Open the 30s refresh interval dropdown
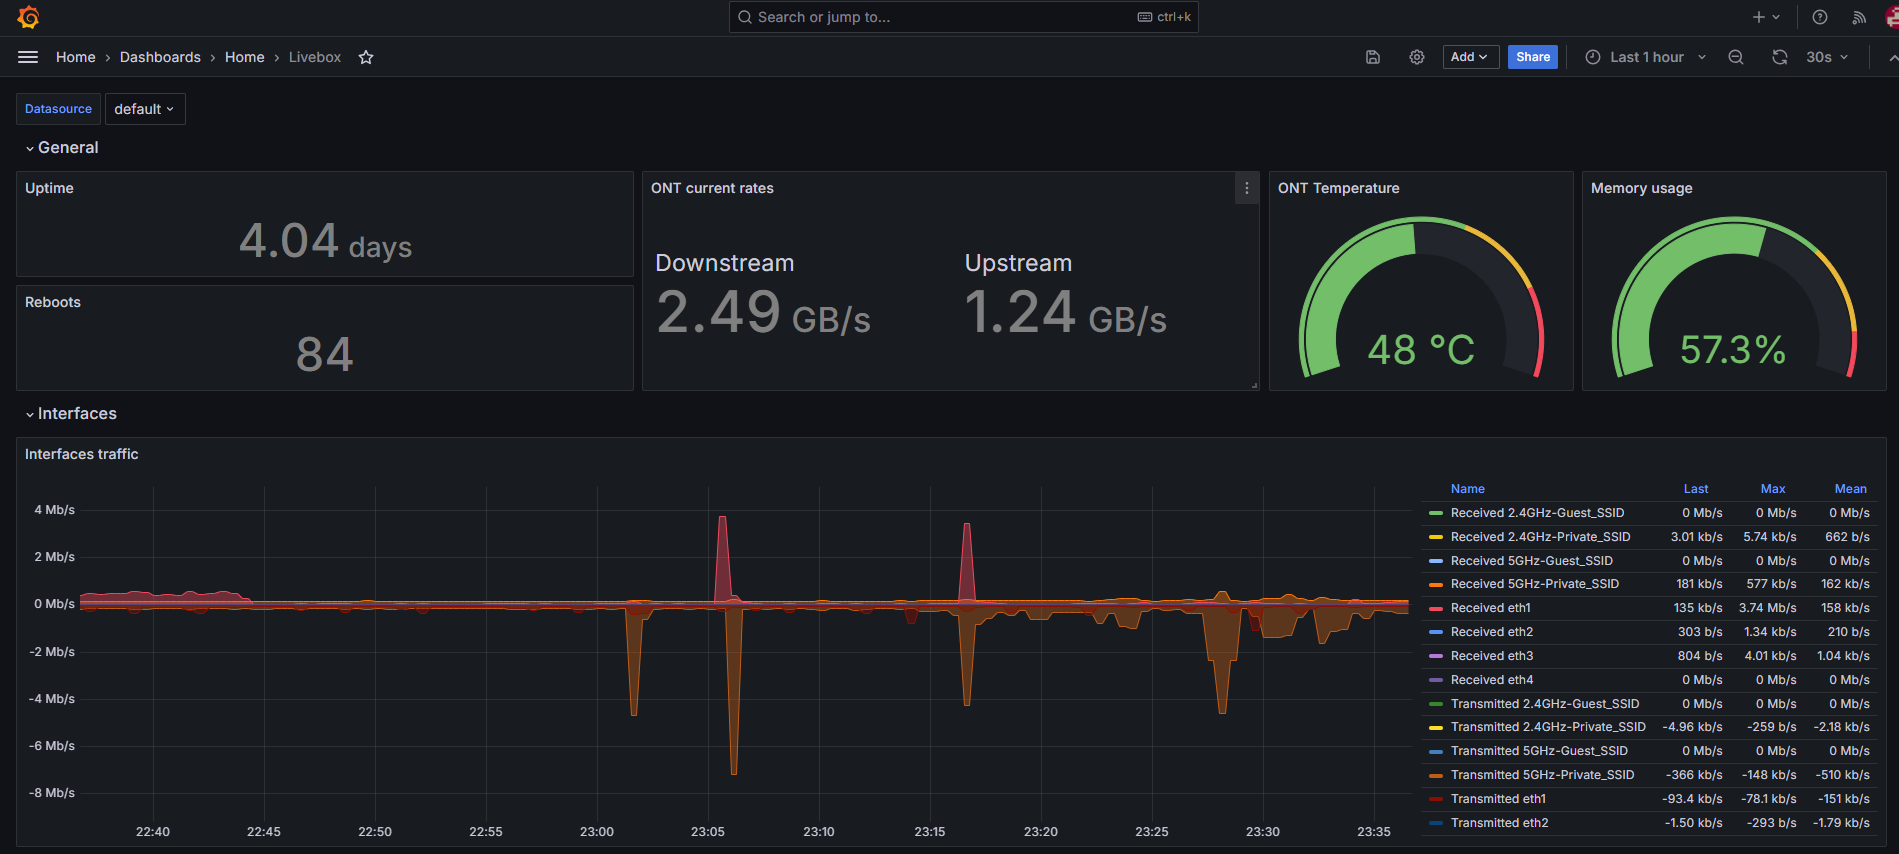 coord(1827,57)
